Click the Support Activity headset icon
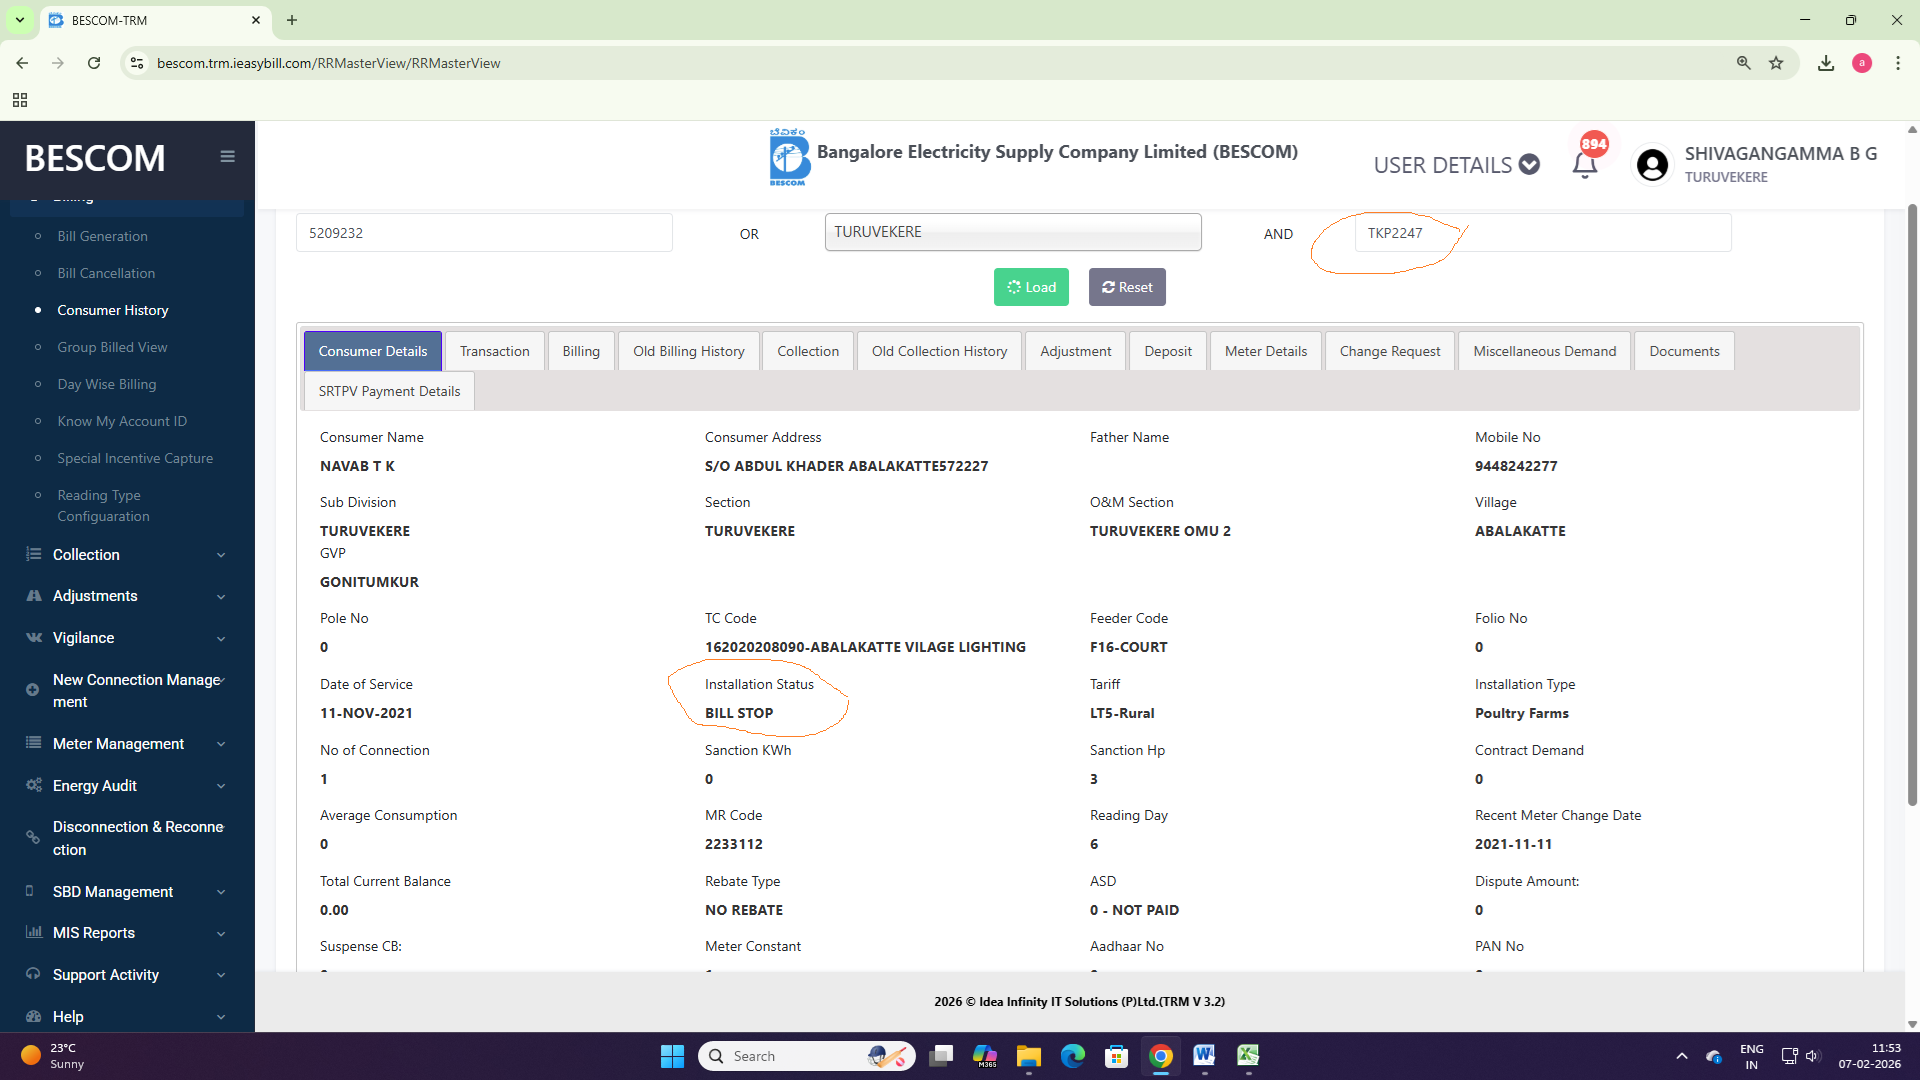 [x=33, y=974]
